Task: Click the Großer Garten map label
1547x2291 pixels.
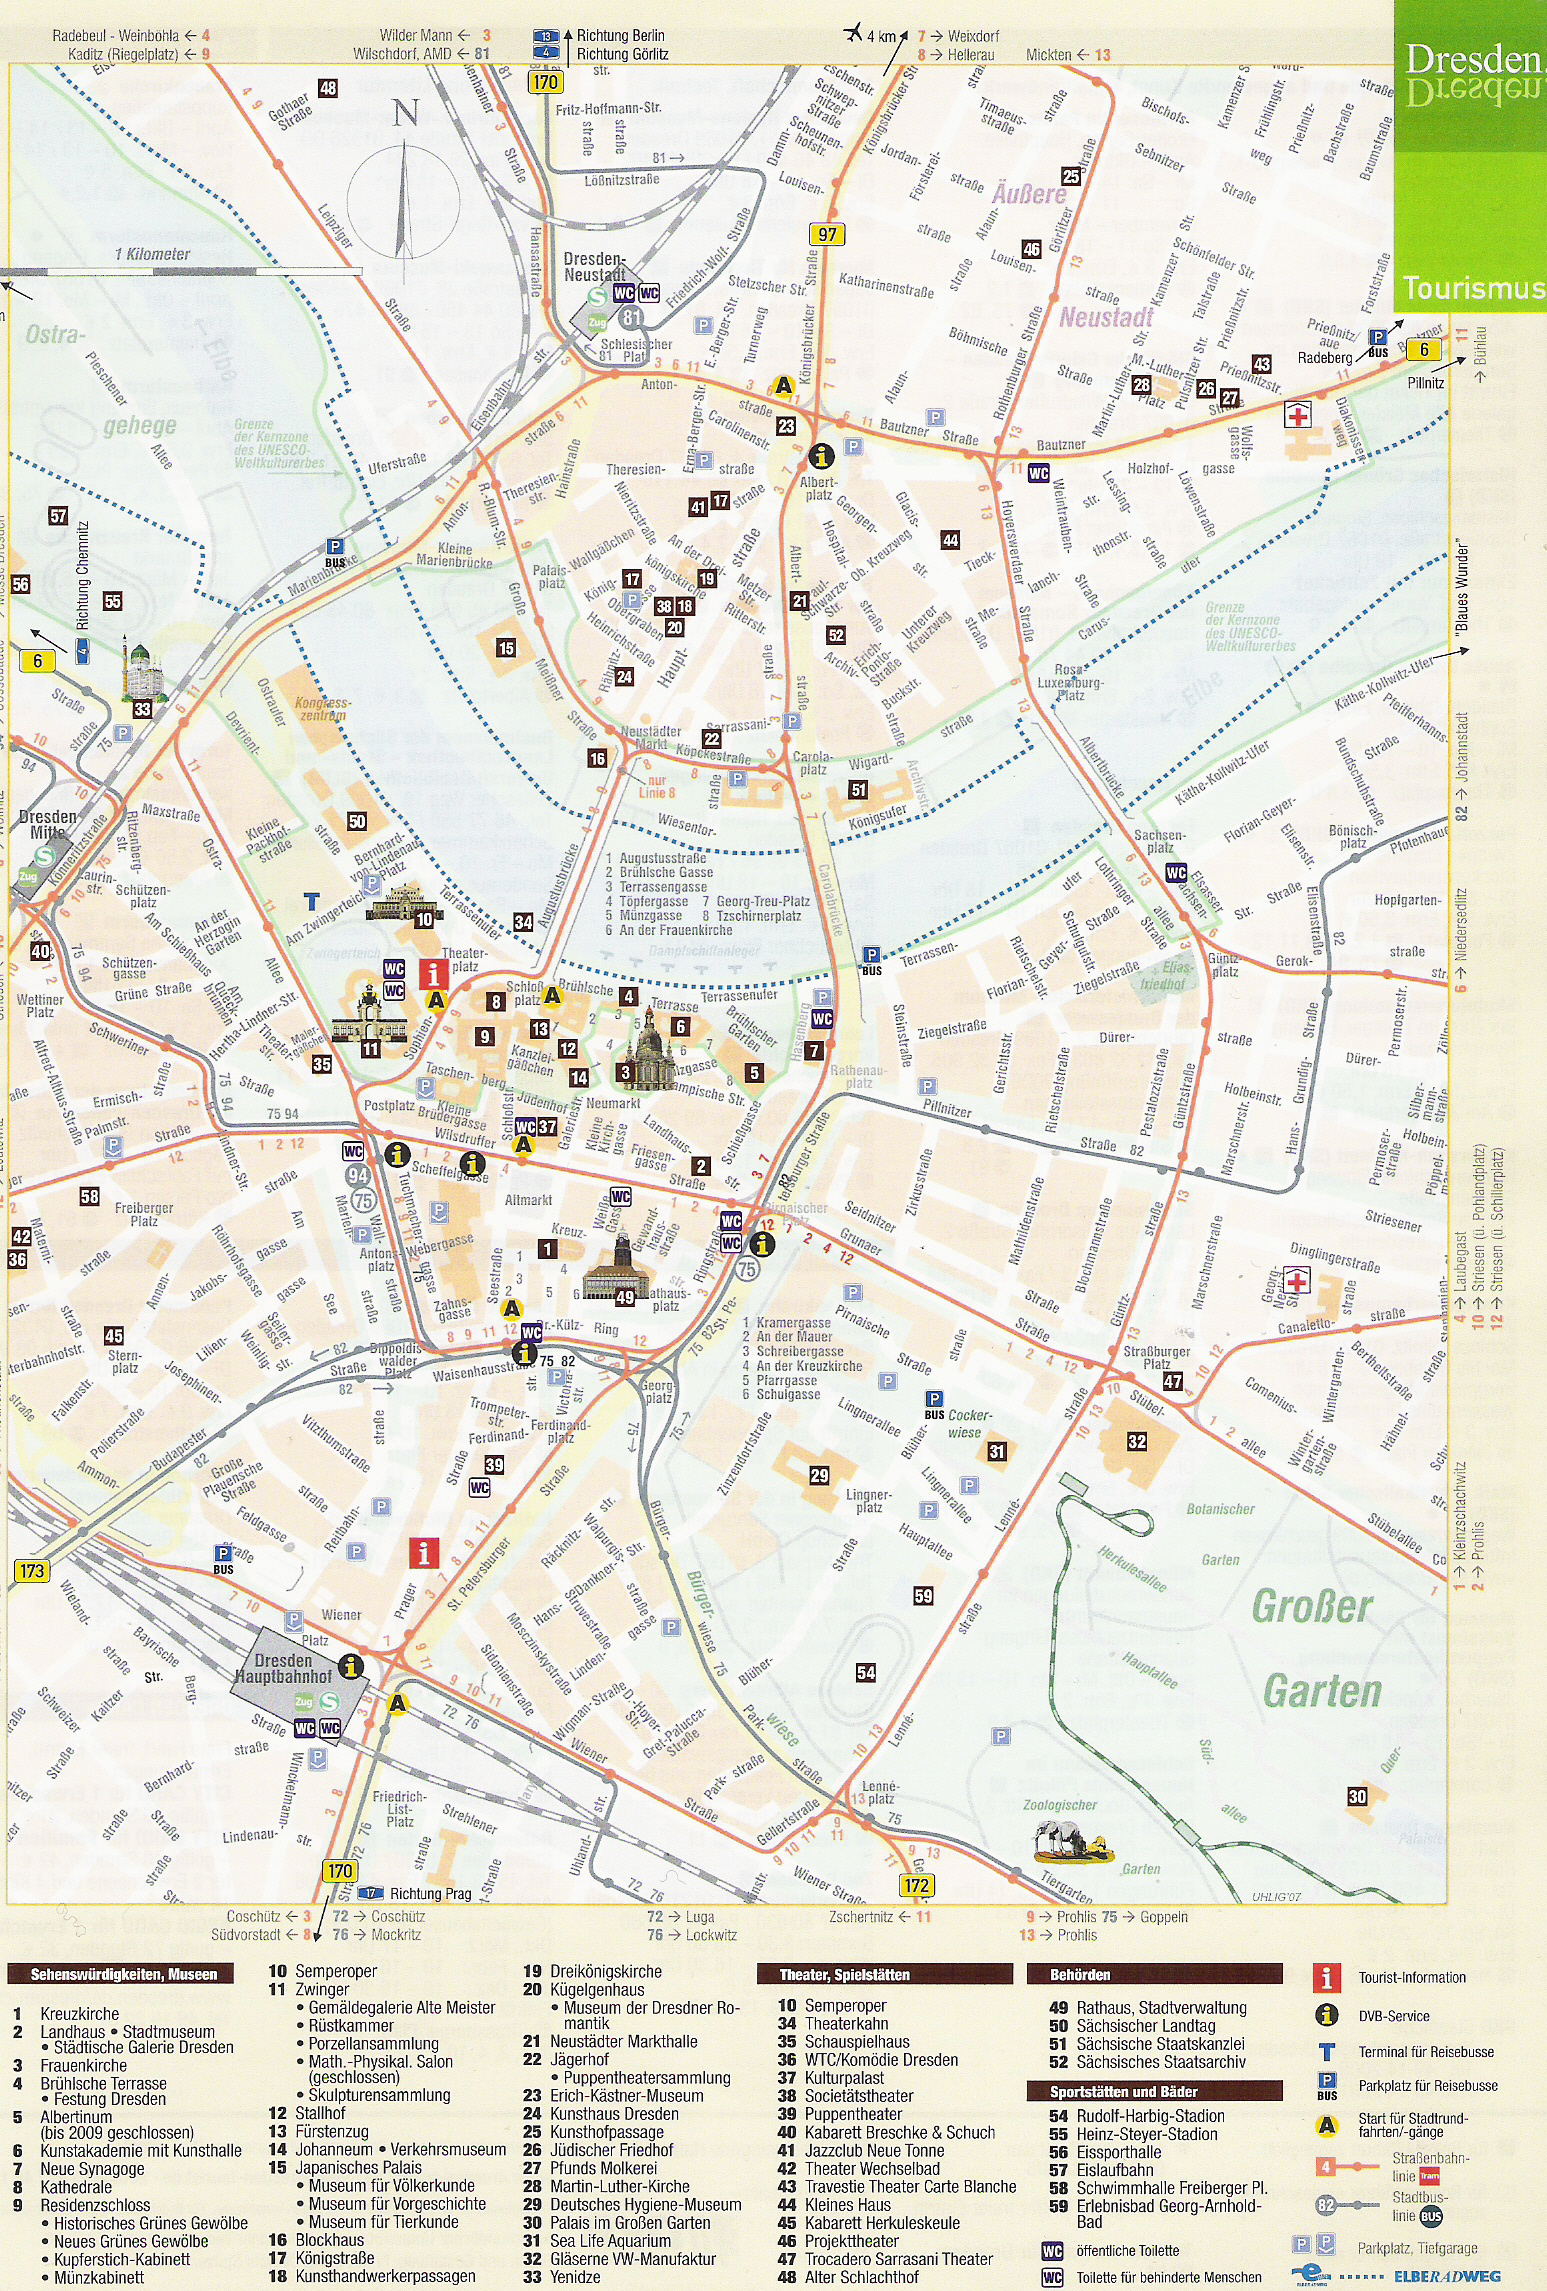Action: (1318, 1648)
